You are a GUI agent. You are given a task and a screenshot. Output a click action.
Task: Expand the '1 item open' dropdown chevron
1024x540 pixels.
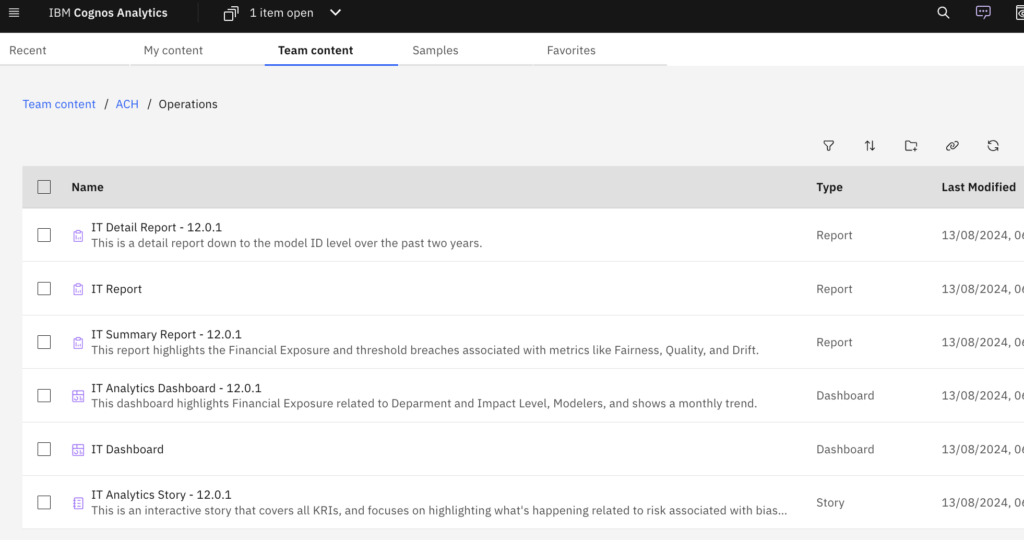click(335, 13)
